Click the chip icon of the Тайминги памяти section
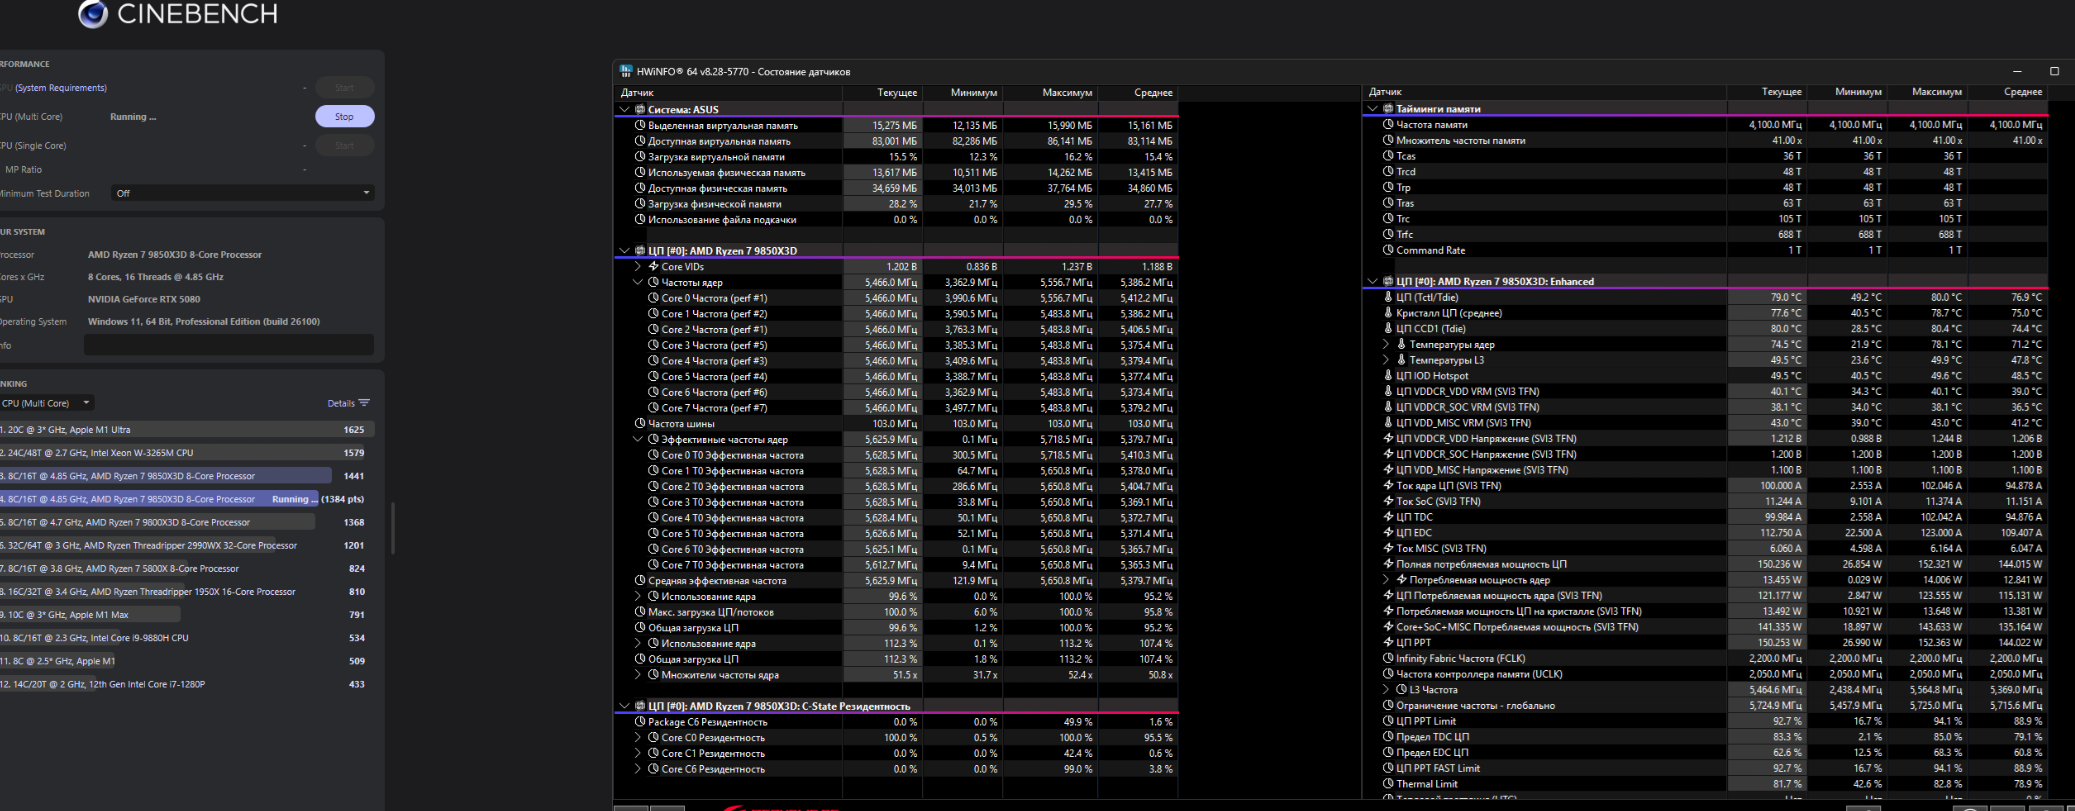 click(x=1388, y=108)
